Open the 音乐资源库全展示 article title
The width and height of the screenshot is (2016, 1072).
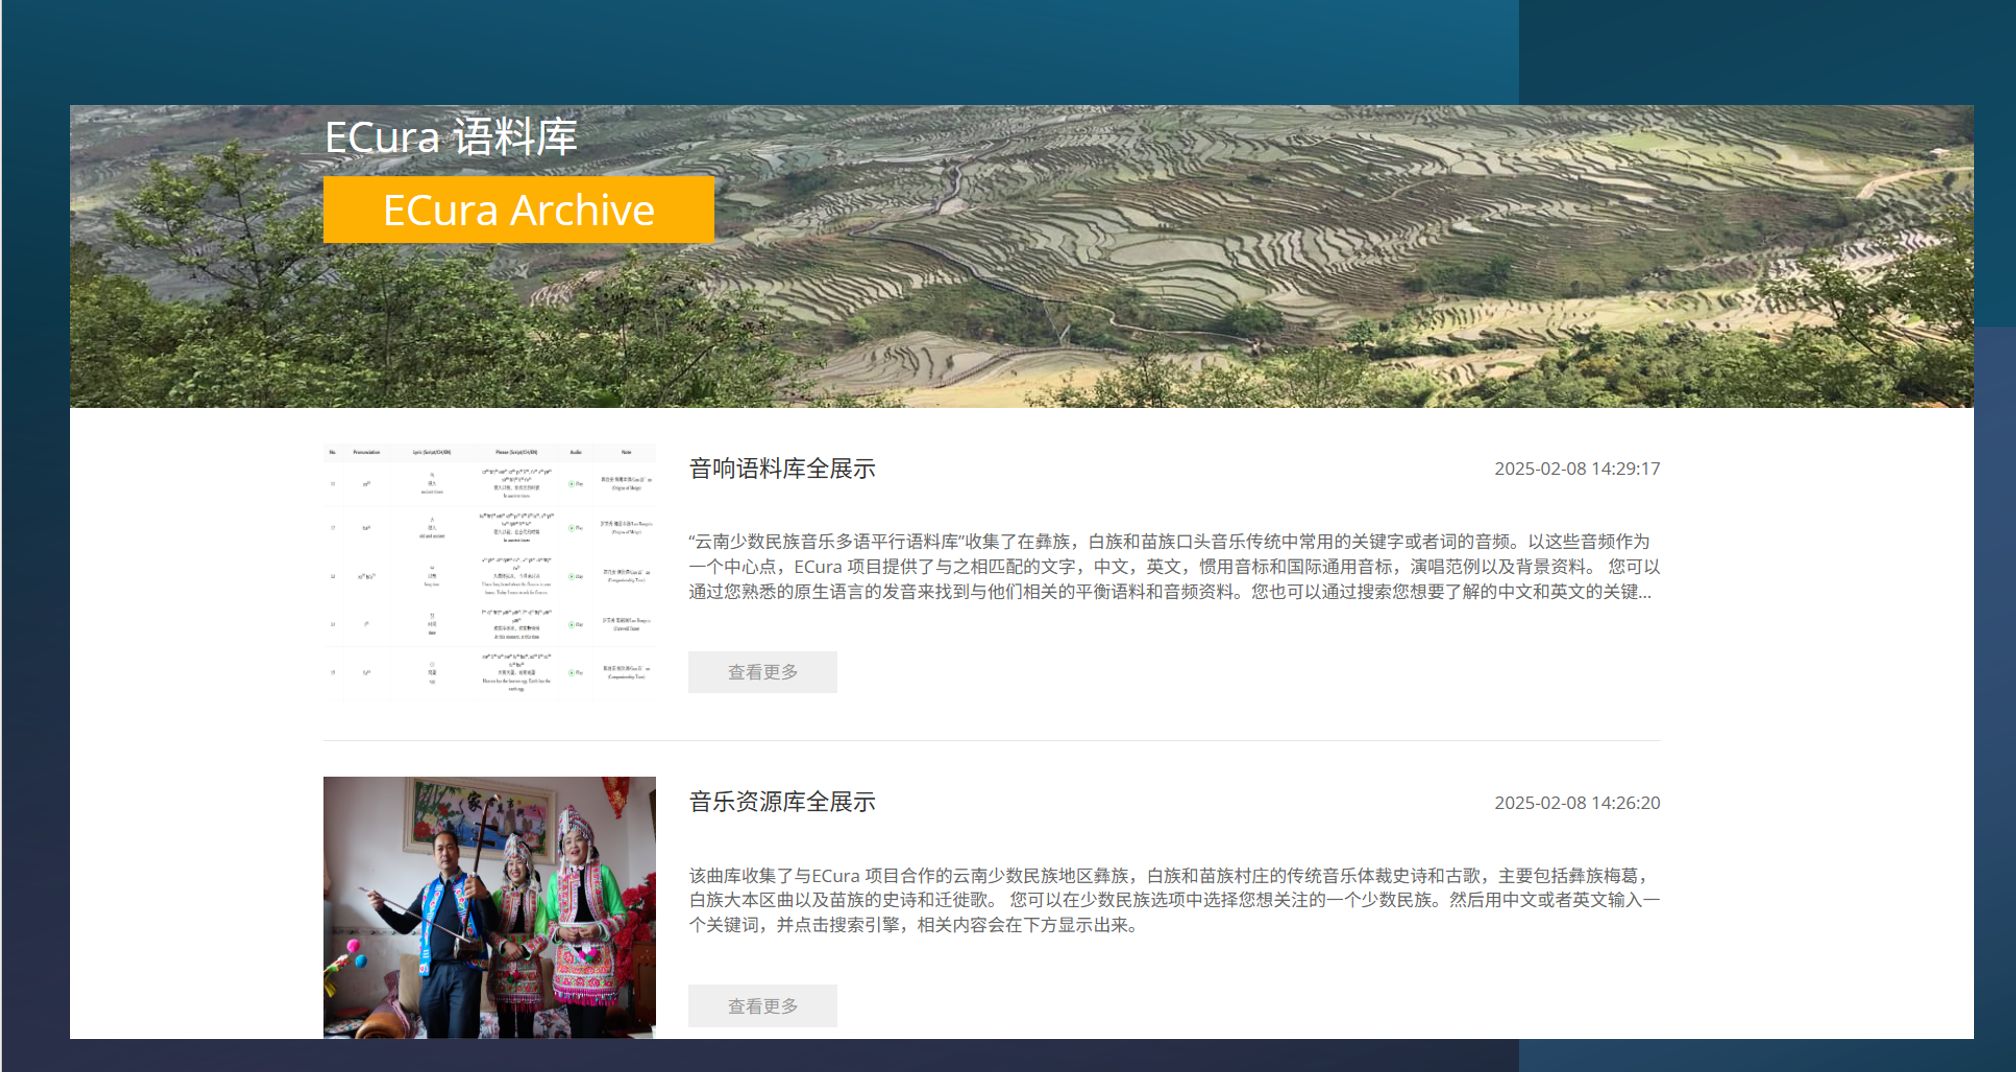782,802
